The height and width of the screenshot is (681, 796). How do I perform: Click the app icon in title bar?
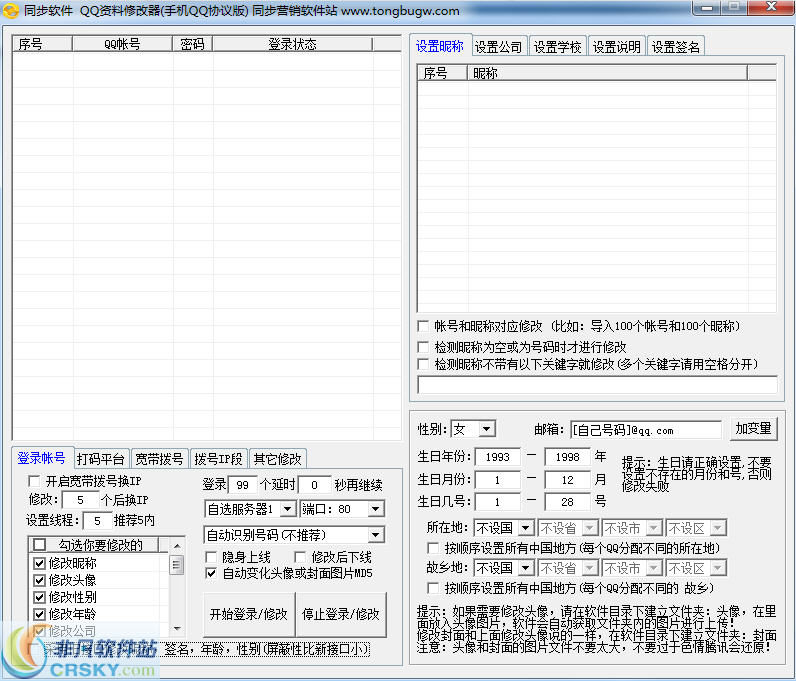coord(11,10)
